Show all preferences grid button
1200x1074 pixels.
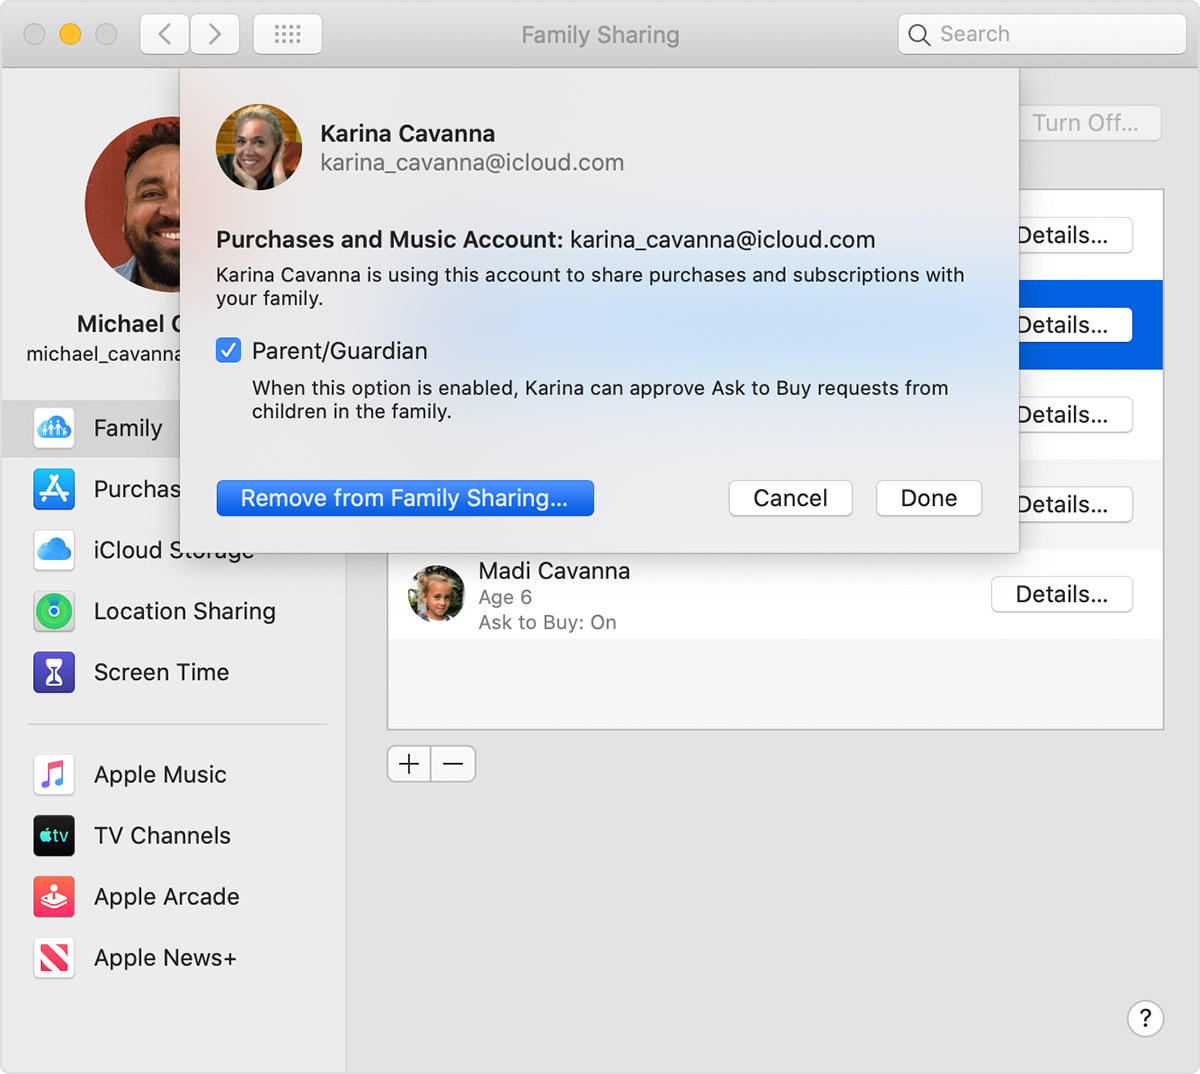click(288, 34)
